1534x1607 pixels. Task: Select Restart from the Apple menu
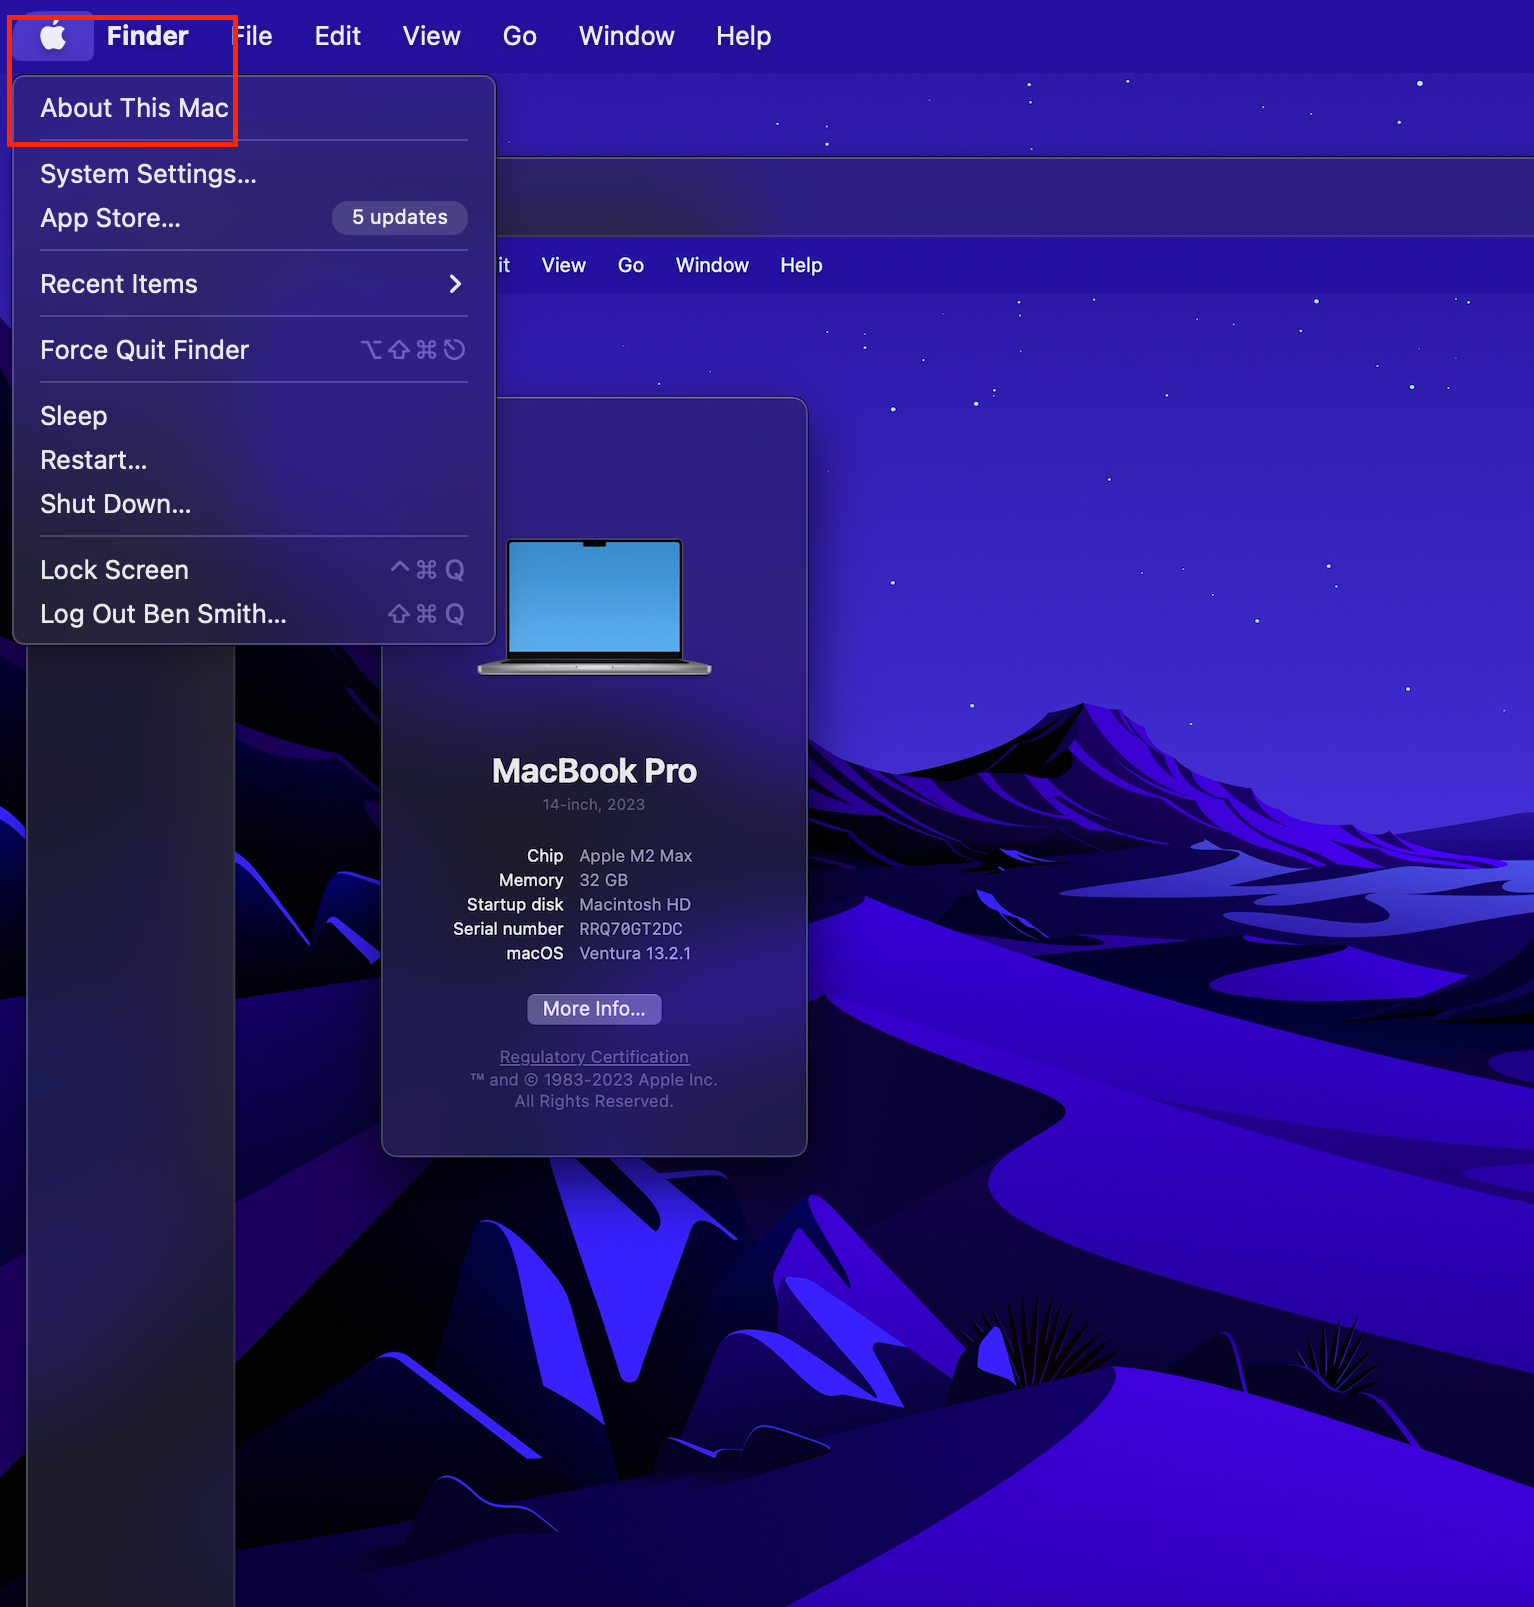point(93,460)
